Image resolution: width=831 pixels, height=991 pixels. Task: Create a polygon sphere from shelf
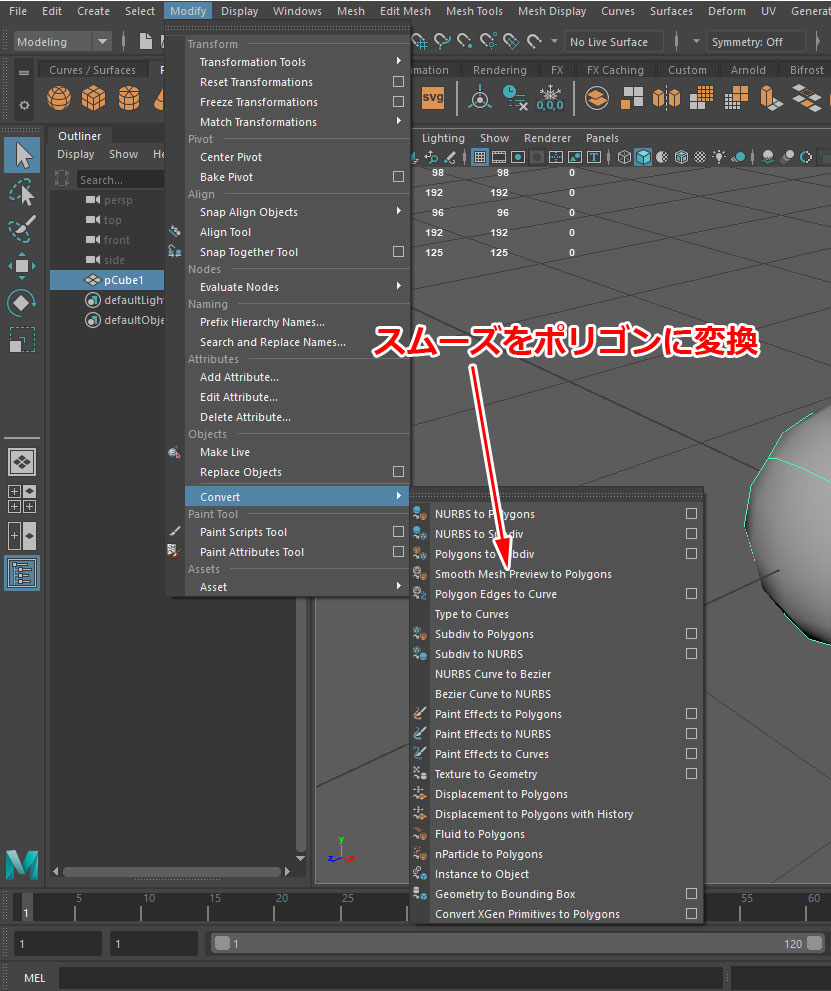coord(59,98)
